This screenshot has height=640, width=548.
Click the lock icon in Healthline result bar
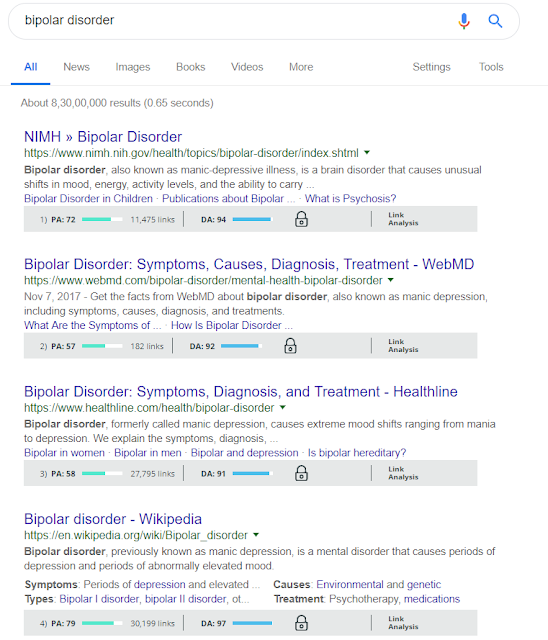(x=301, y=473)
